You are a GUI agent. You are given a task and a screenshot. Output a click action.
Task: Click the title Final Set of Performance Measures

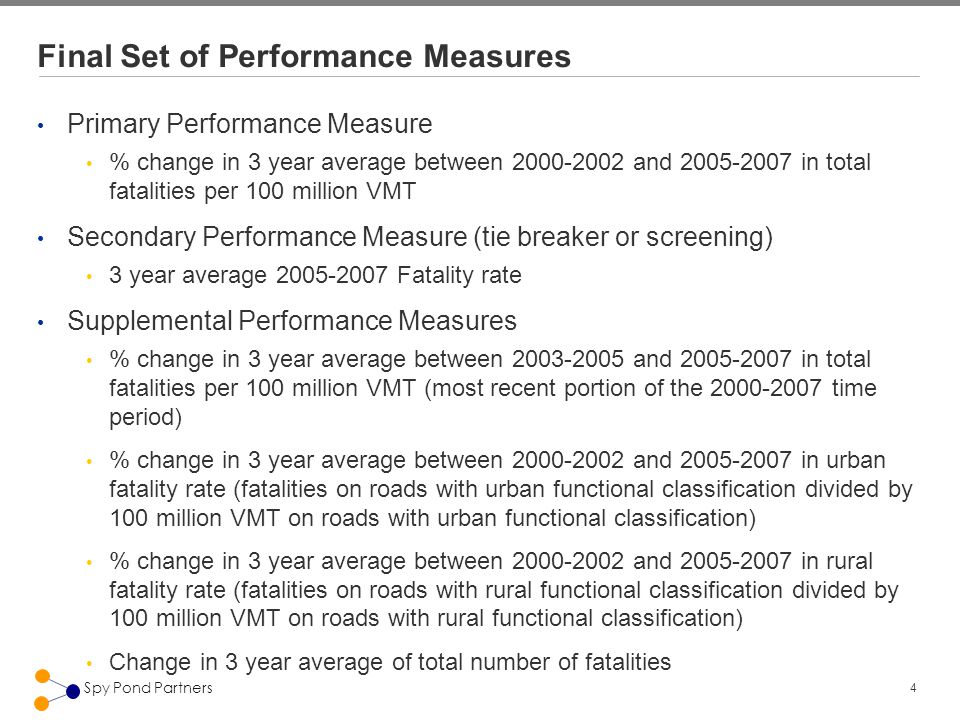click(x=304, y=56)
